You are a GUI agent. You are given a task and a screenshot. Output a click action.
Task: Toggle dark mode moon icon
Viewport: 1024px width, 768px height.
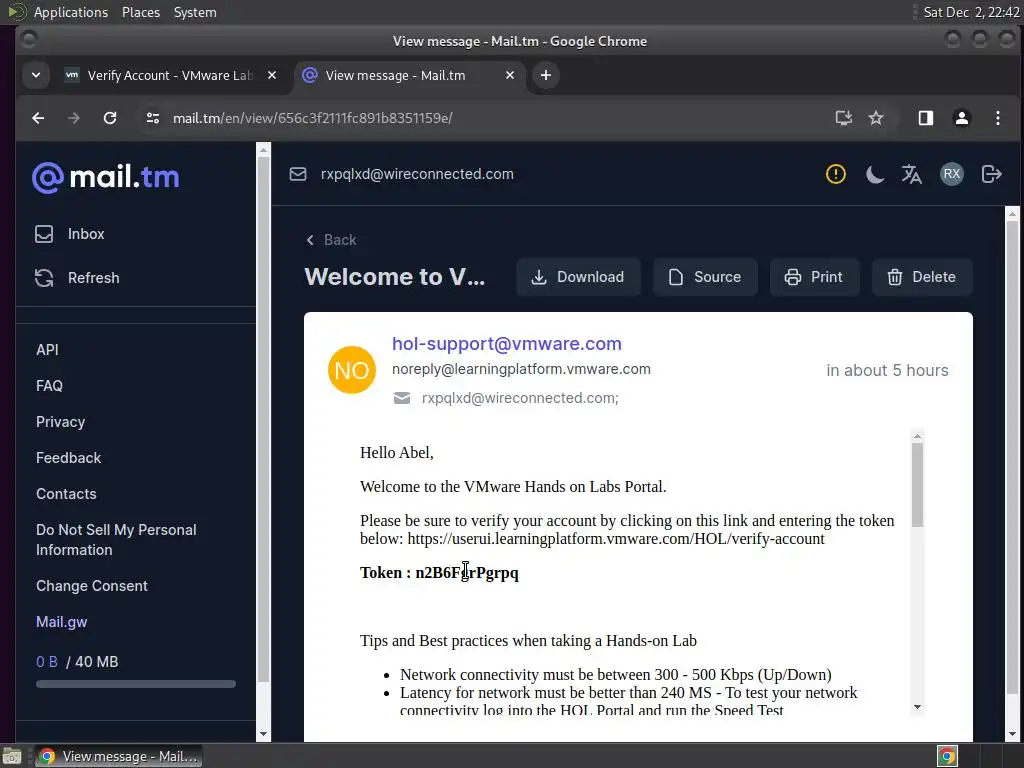[874, 174]
